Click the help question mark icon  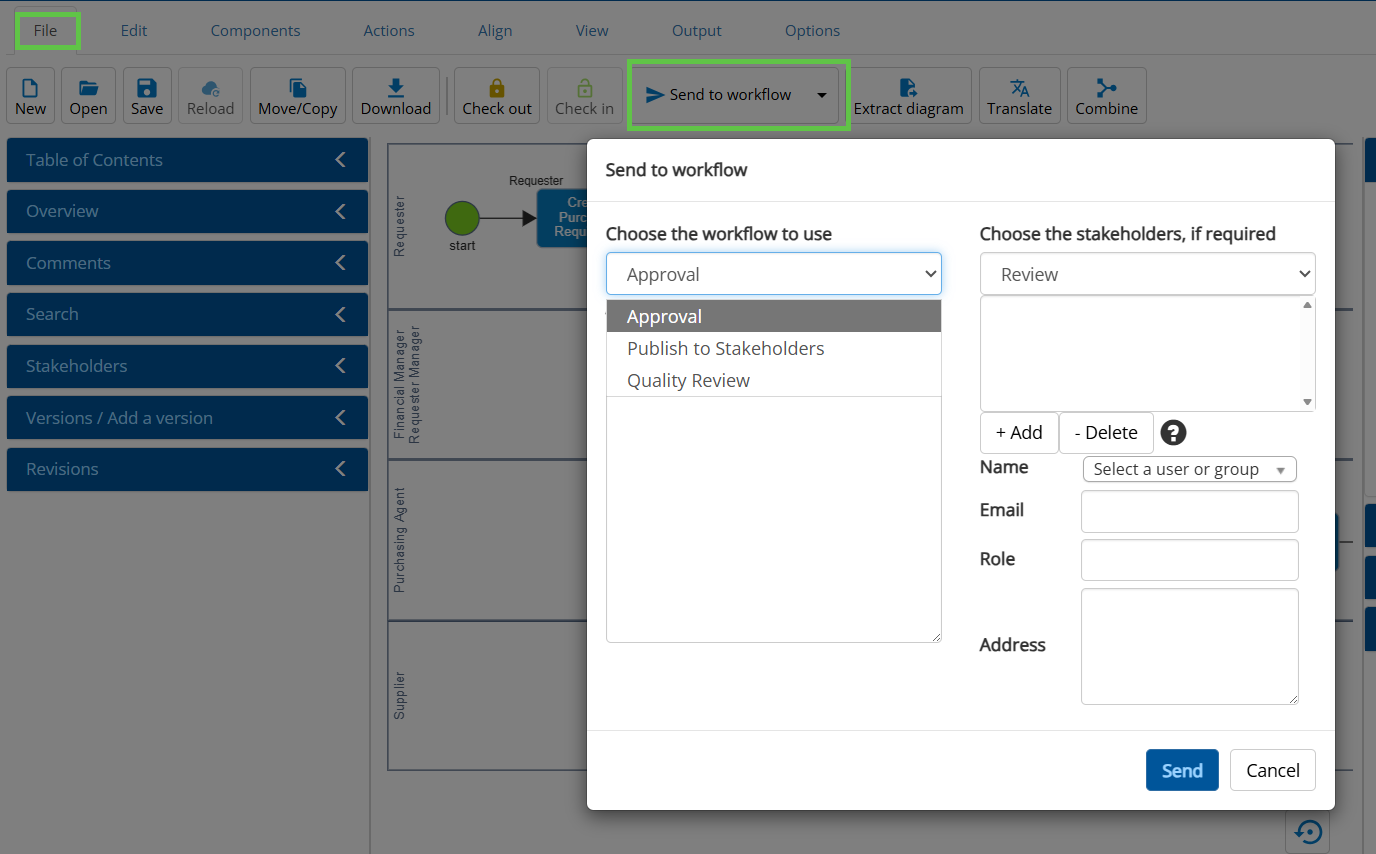(x=1173, y=433)
